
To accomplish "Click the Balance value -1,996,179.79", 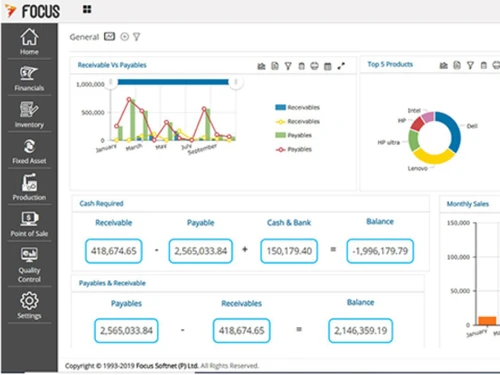I will click(380, 251).
